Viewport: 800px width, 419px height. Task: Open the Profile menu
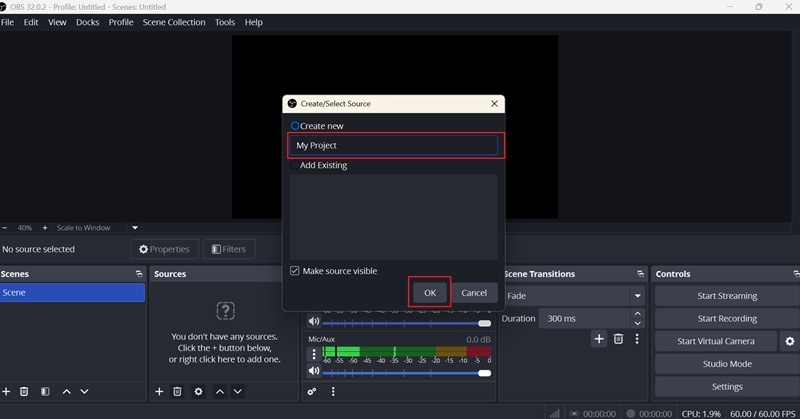(x=121, y=22)
